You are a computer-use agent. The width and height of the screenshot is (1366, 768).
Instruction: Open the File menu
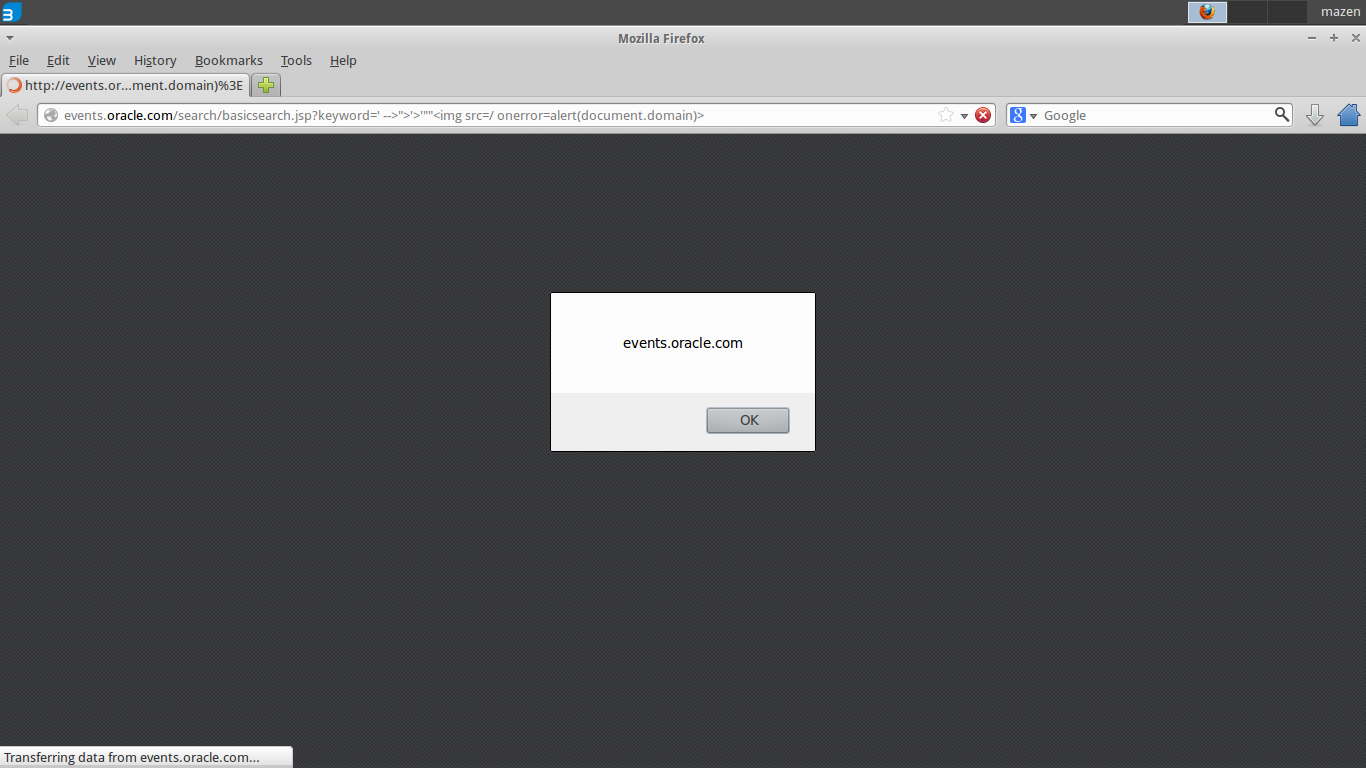[x=19, y=60]
